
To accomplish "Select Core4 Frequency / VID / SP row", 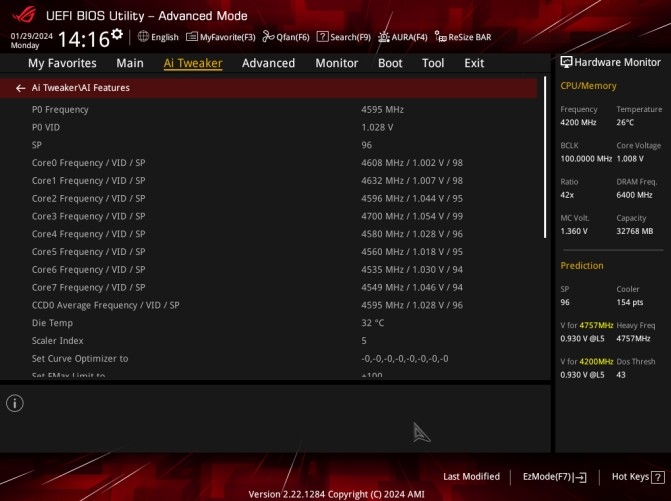I will click(x=268, y=234).
